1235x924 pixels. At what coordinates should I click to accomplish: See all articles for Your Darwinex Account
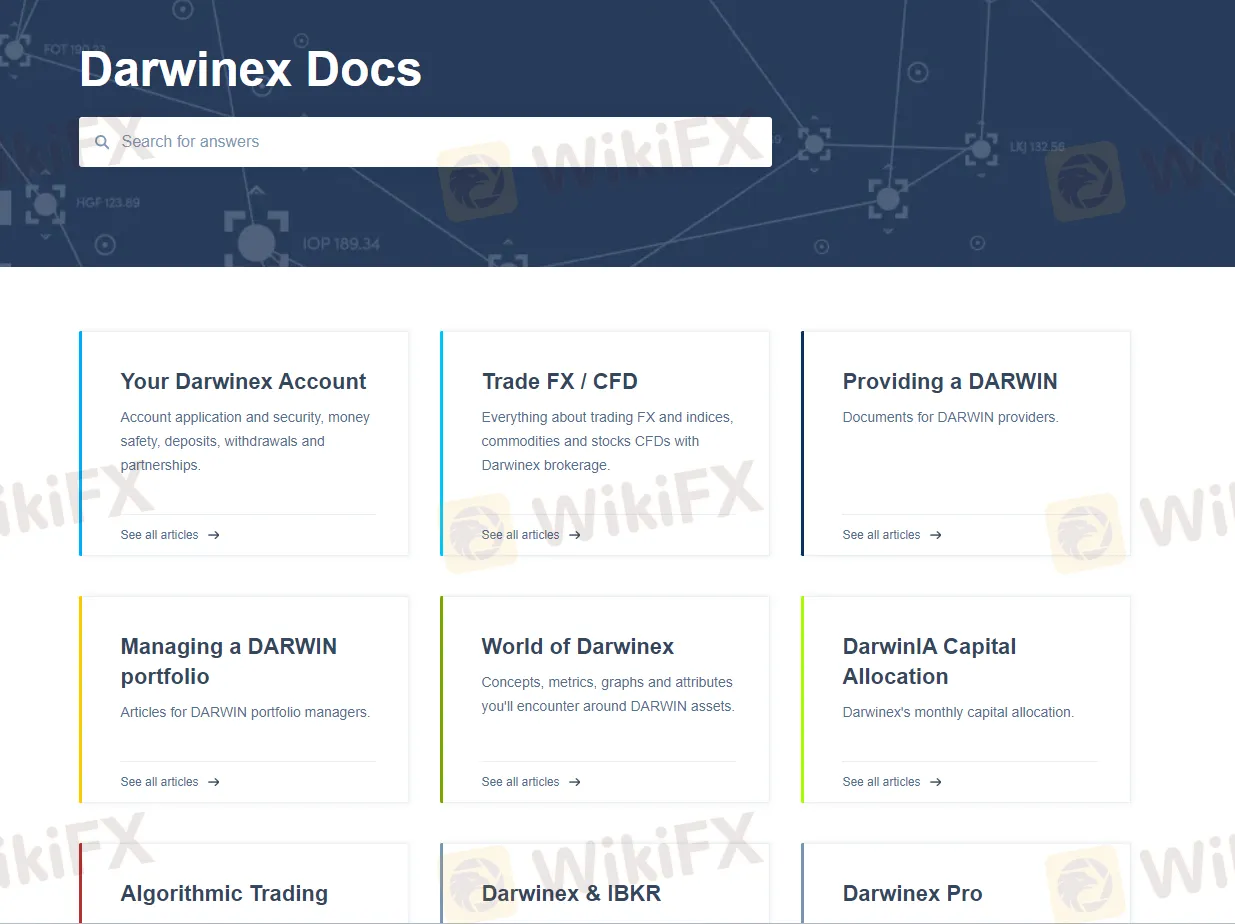click(x=159, y=535)
